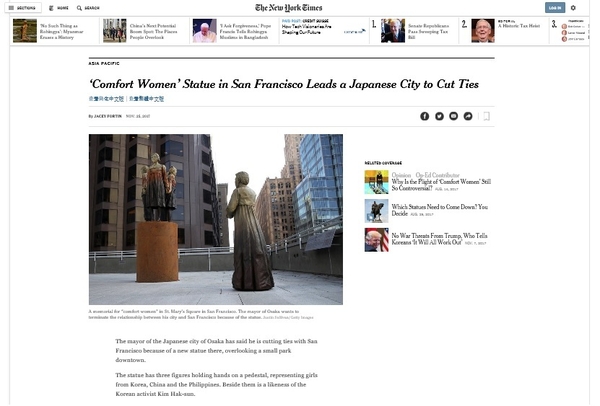
Task: Click The New York Times logo
Action: click(x=289, y=8)
